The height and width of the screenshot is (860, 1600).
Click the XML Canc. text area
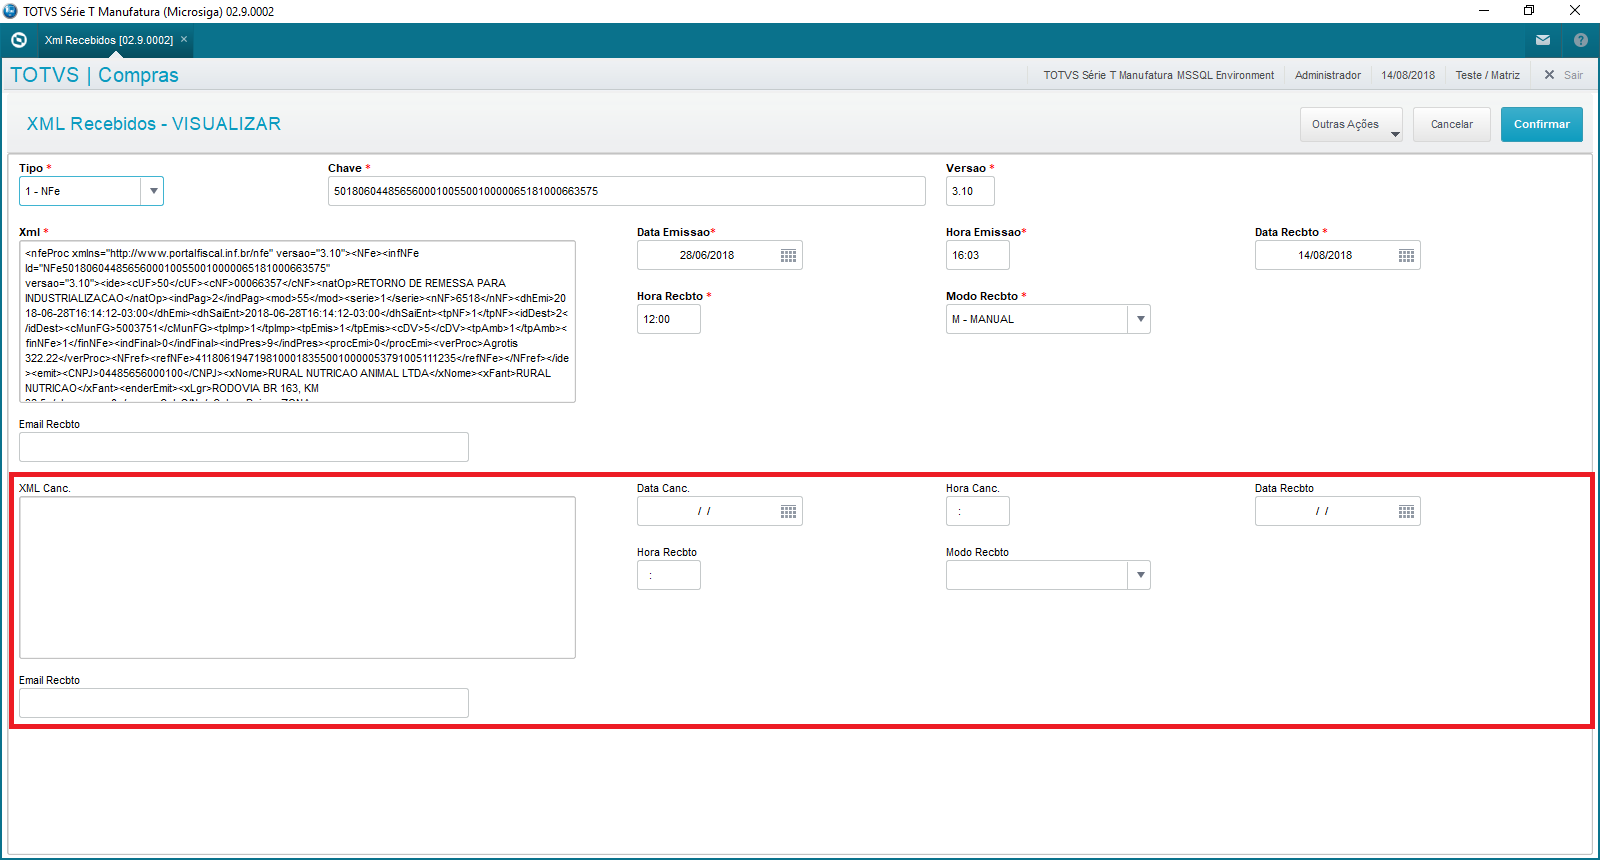click(x=297, y=577)
